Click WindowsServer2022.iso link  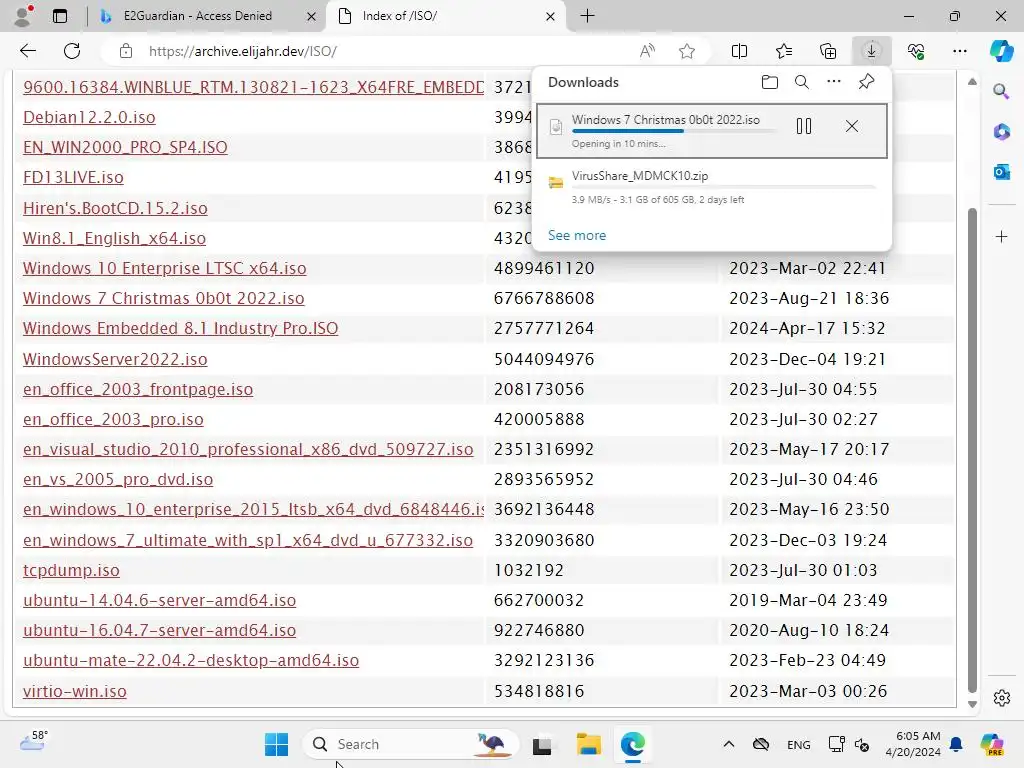point(115,359)
